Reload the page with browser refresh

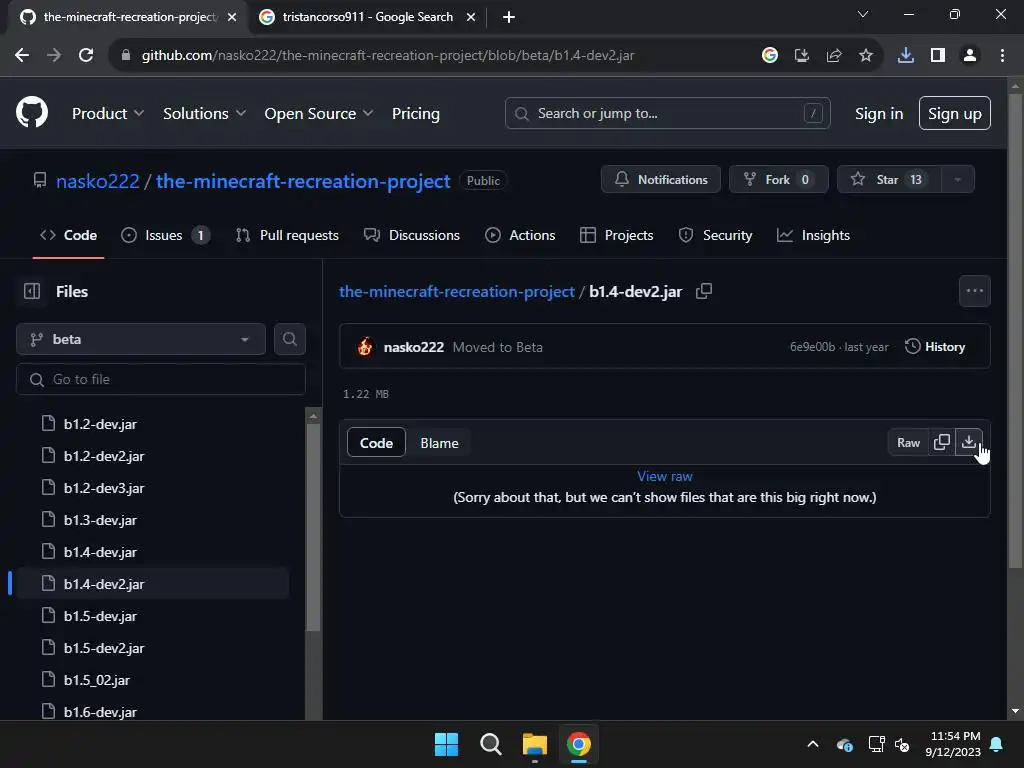[x=86, y=56]
